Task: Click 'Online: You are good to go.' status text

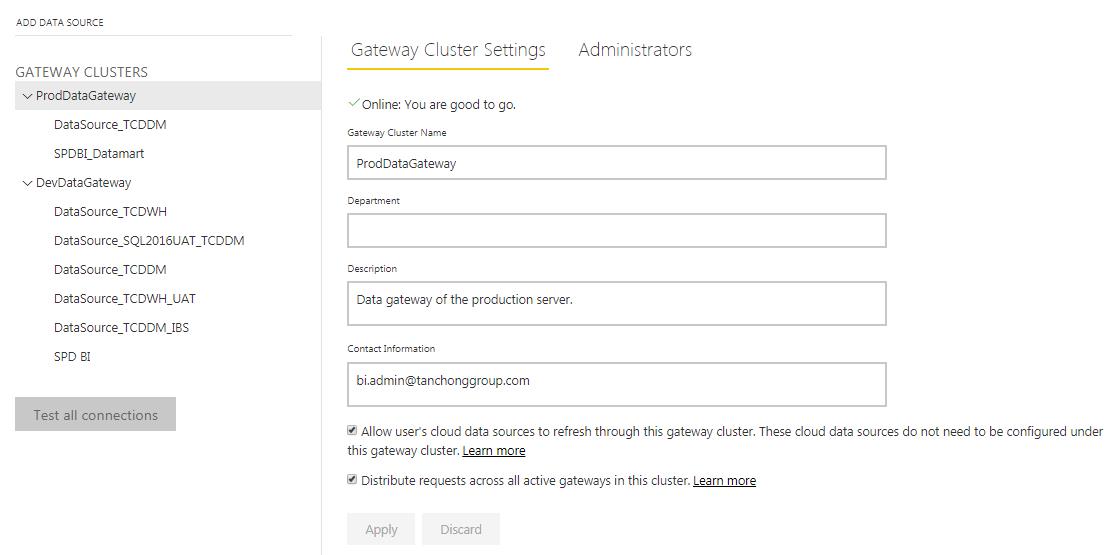Action: tap(439, 105)
